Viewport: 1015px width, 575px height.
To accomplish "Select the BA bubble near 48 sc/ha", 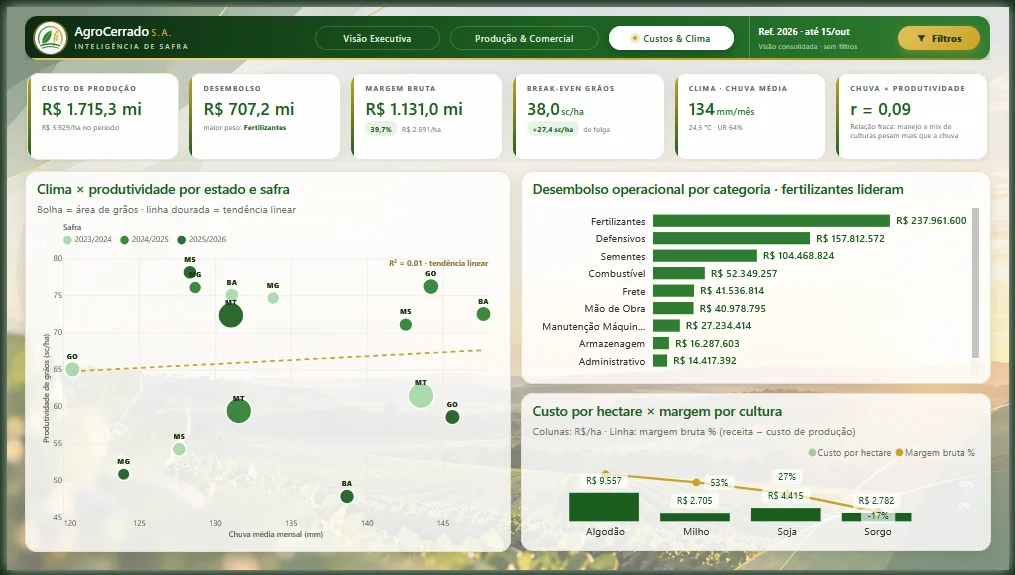I will click(347, 497).
